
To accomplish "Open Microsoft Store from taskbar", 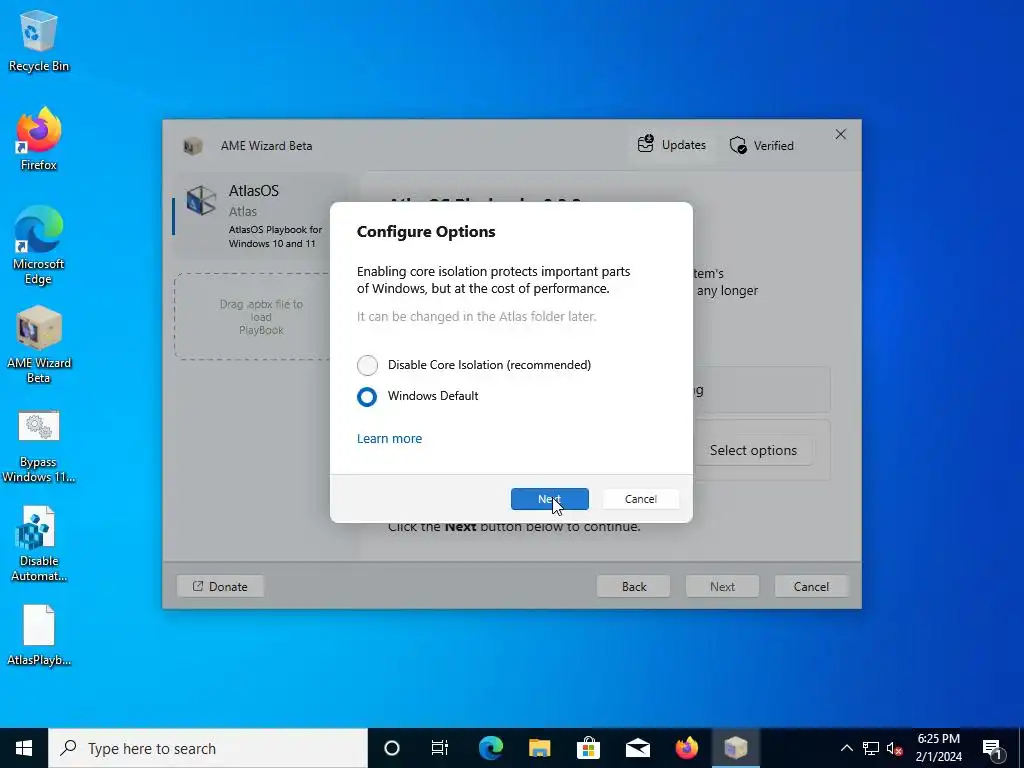I will pyautogui.click(x=588, y=748).
